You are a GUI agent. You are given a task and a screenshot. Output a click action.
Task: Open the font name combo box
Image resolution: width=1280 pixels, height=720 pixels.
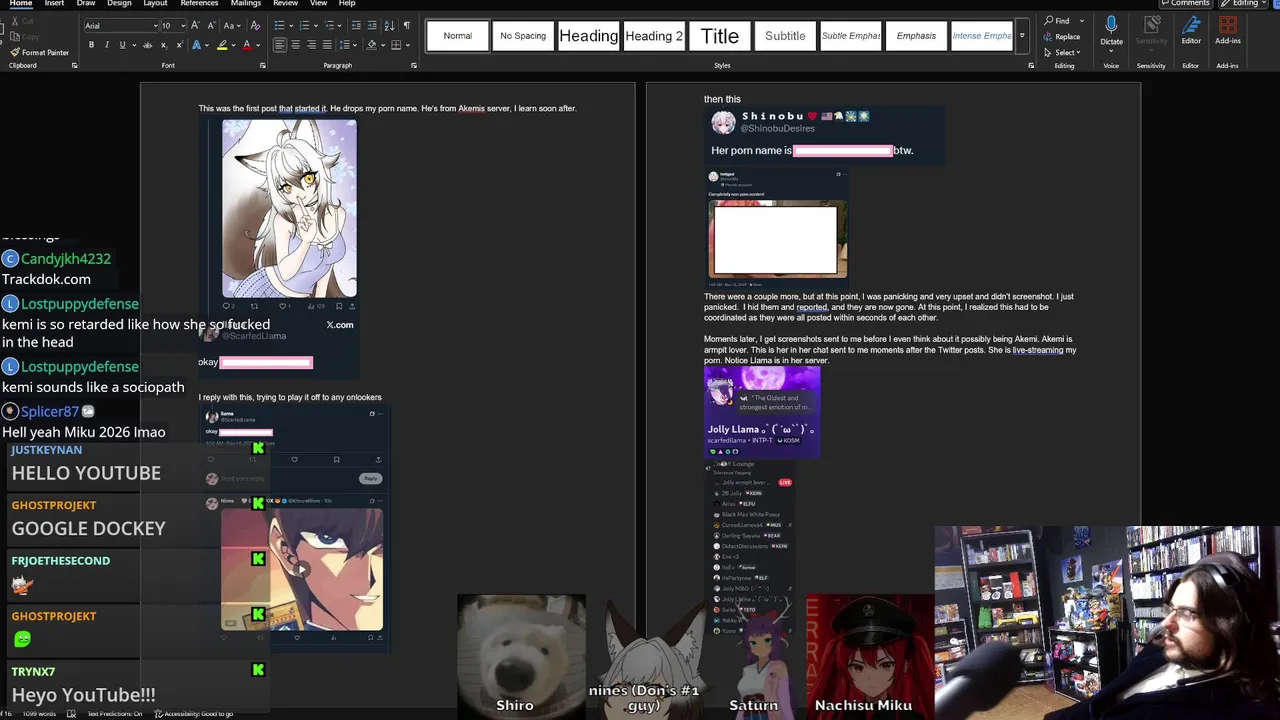[x=120, y=25]
